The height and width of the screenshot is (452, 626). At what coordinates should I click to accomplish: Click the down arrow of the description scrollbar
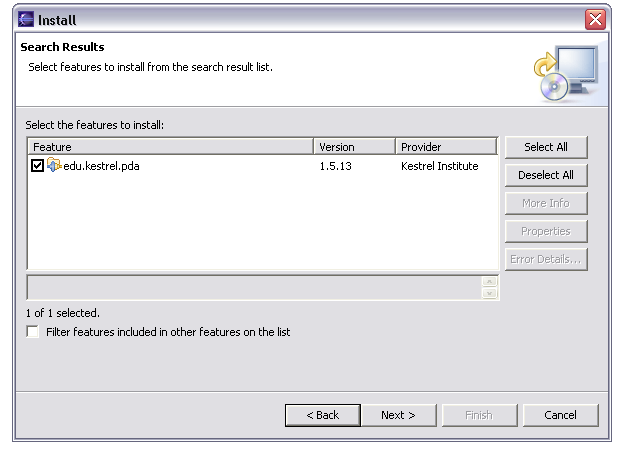[489, 292]
